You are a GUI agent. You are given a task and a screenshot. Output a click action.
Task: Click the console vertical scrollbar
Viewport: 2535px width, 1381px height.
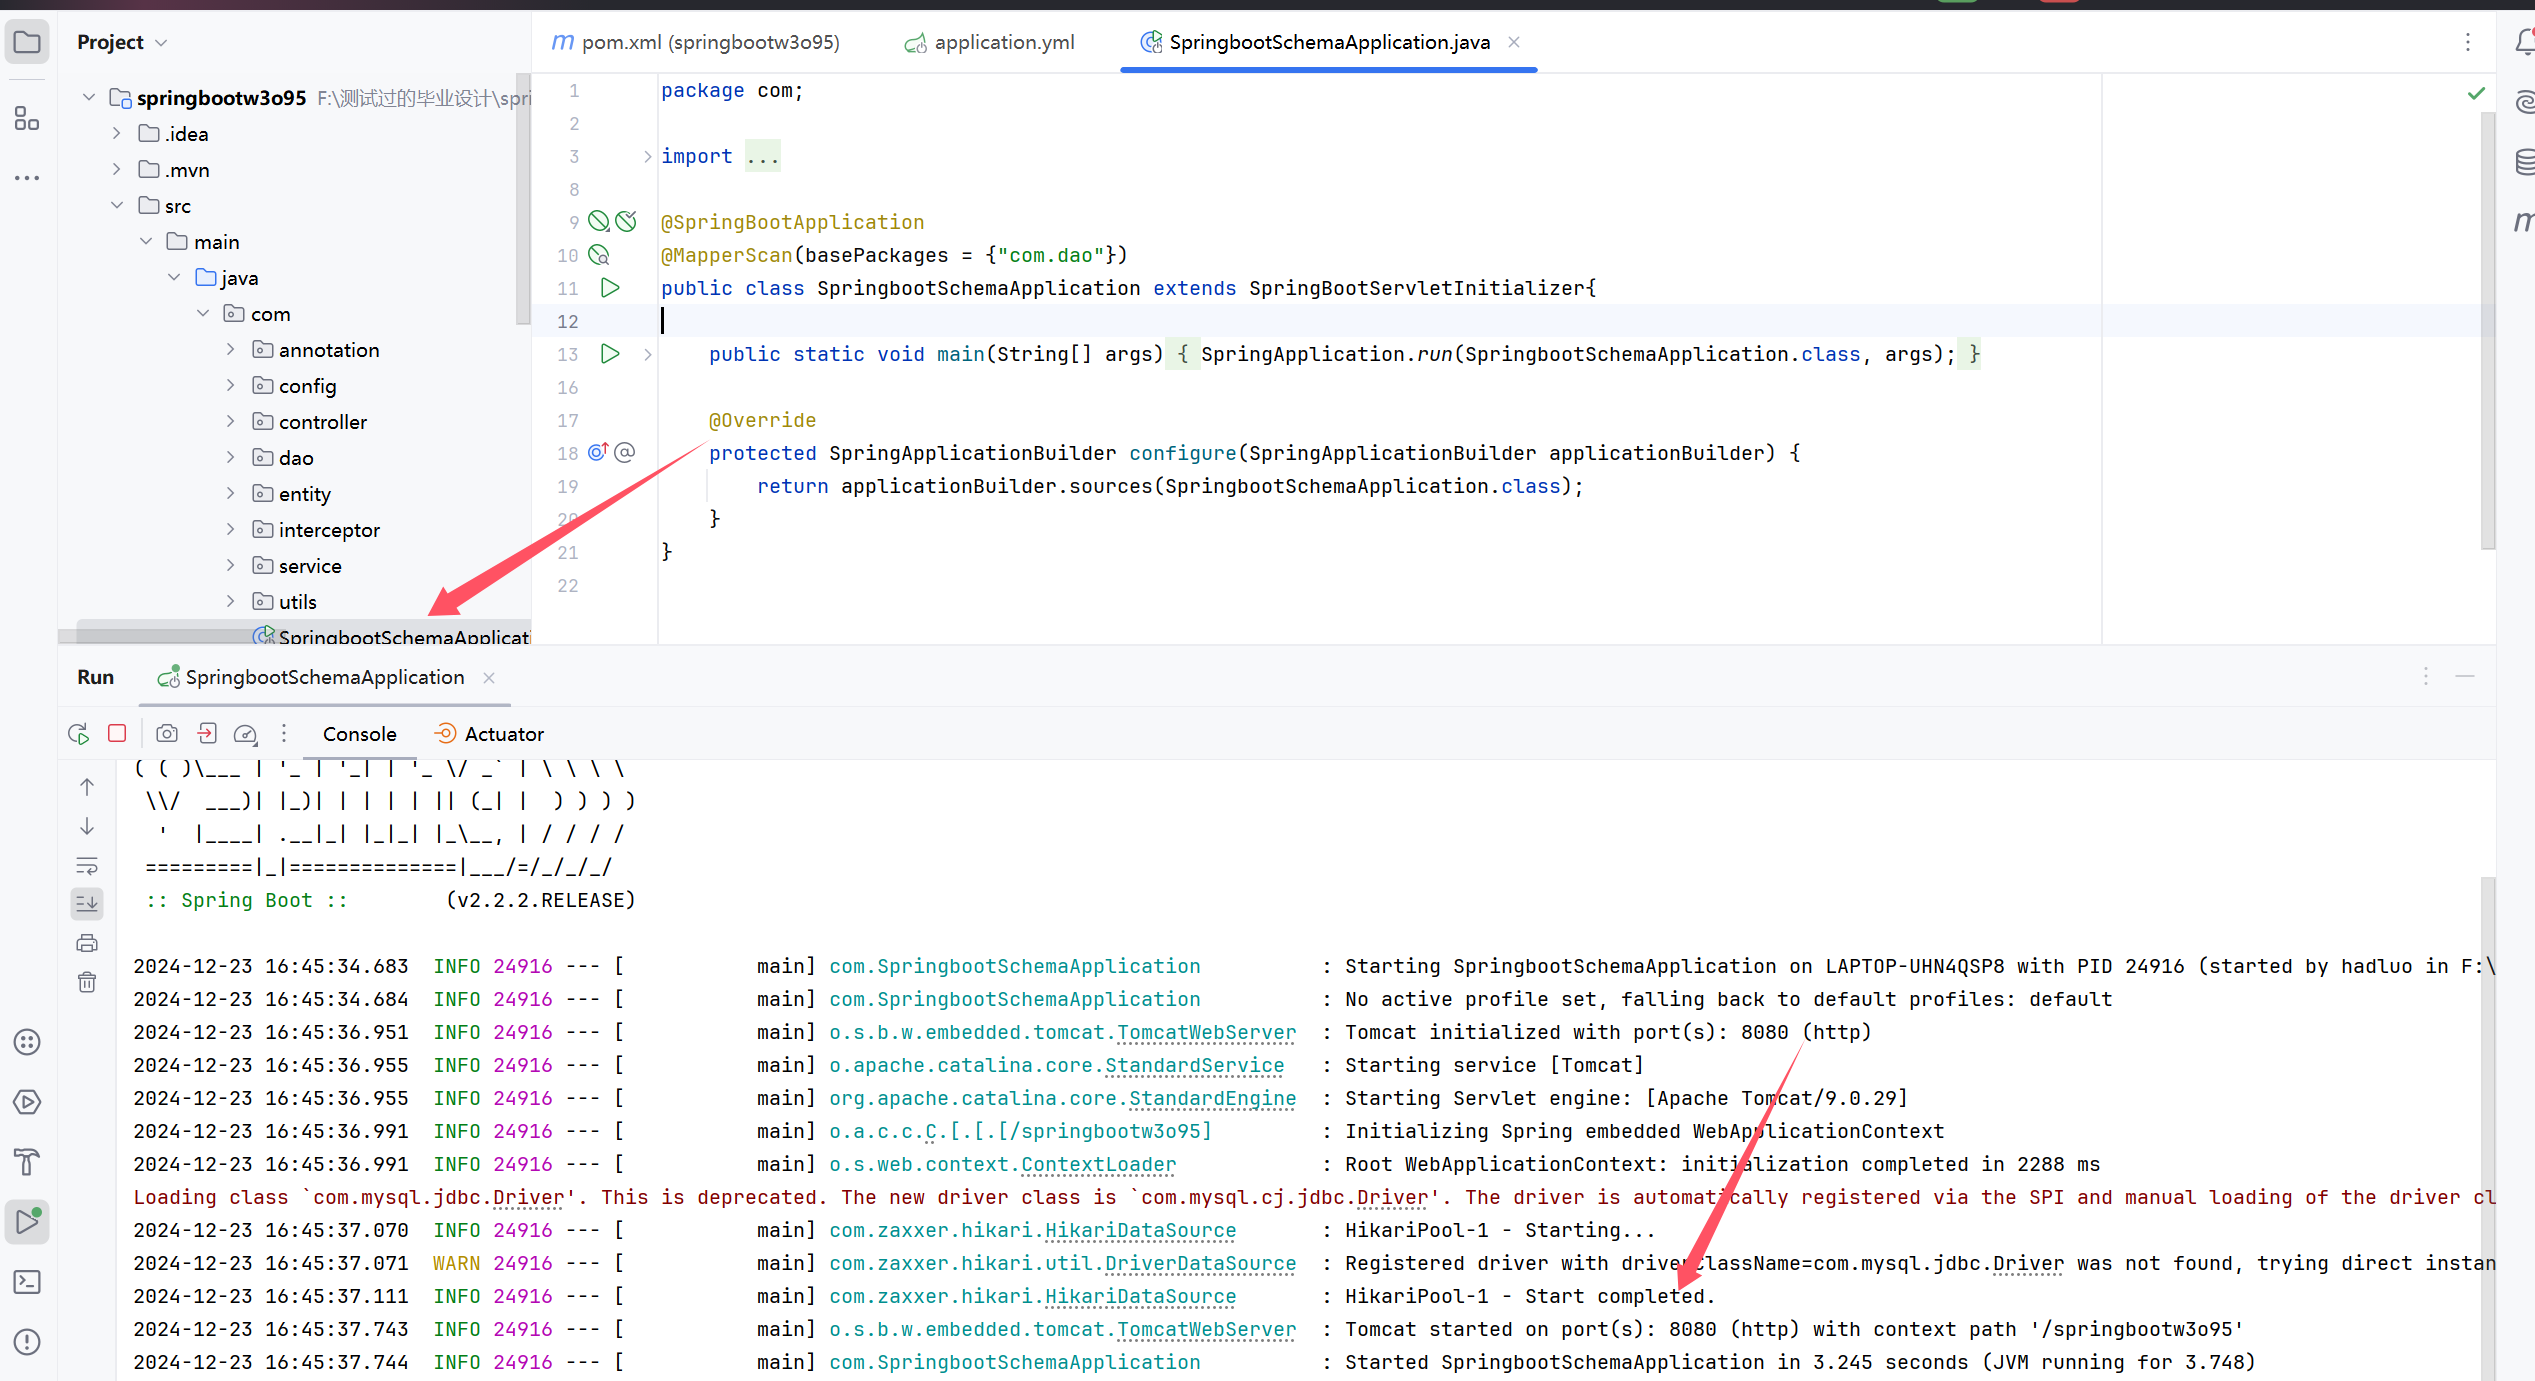pyautogui.click(x=2488, y=1130)
